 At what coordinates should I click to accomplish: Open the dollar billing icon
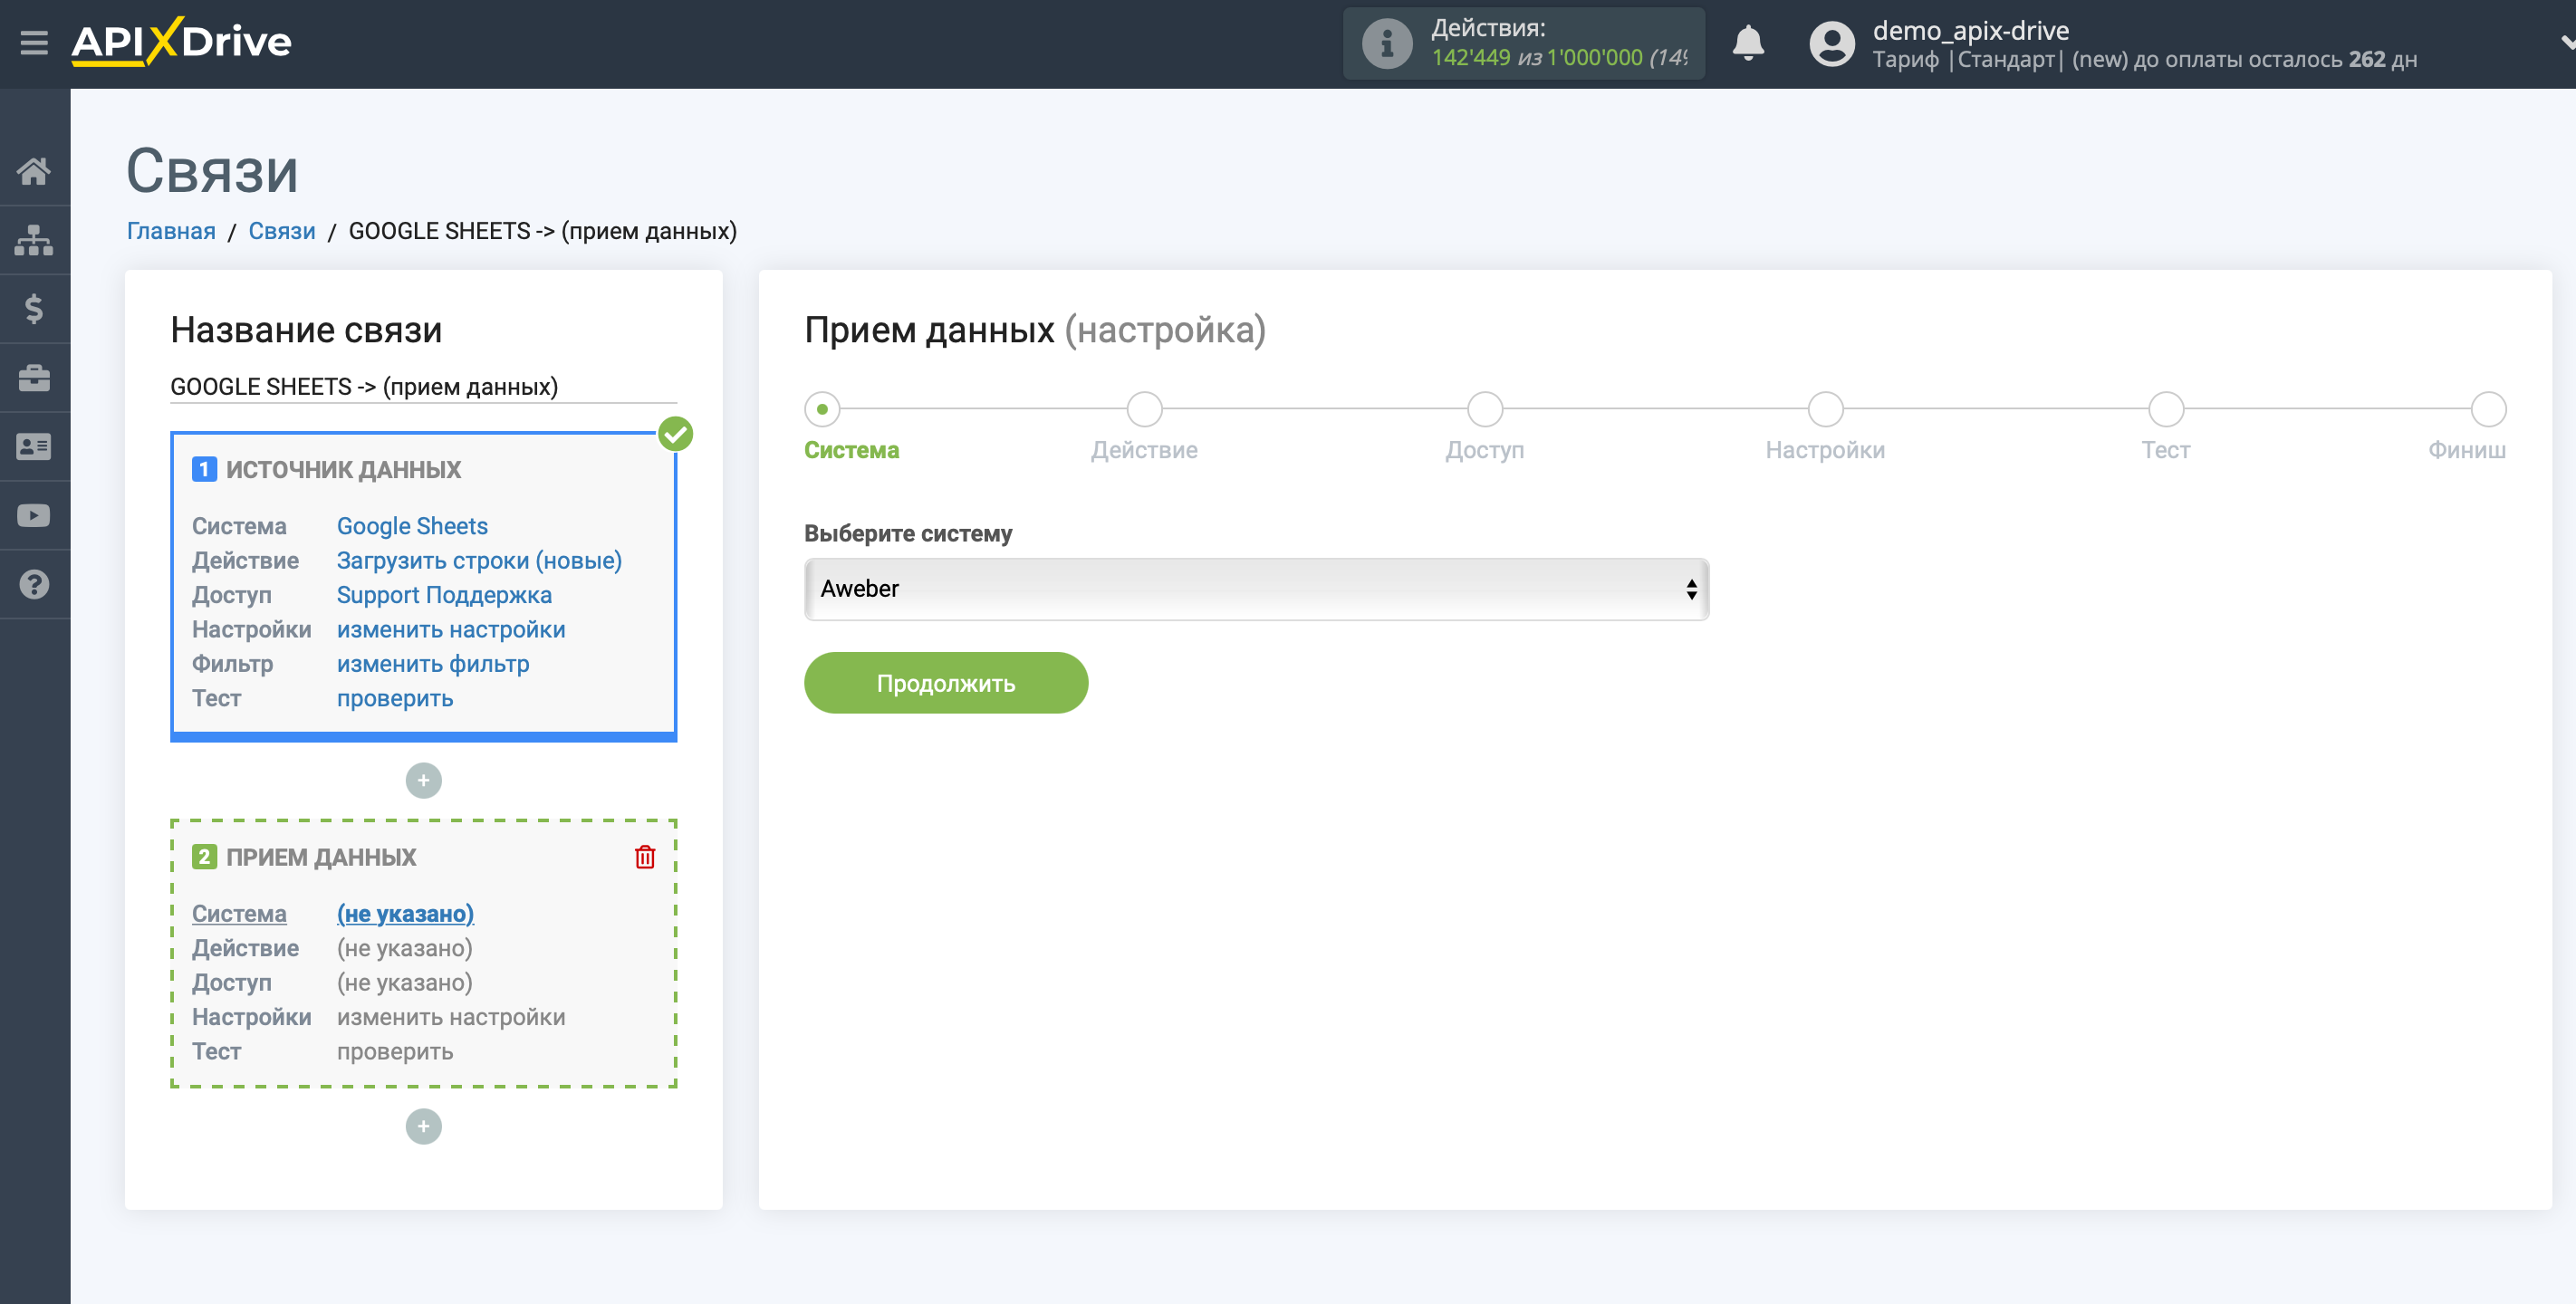coord(34,309)
